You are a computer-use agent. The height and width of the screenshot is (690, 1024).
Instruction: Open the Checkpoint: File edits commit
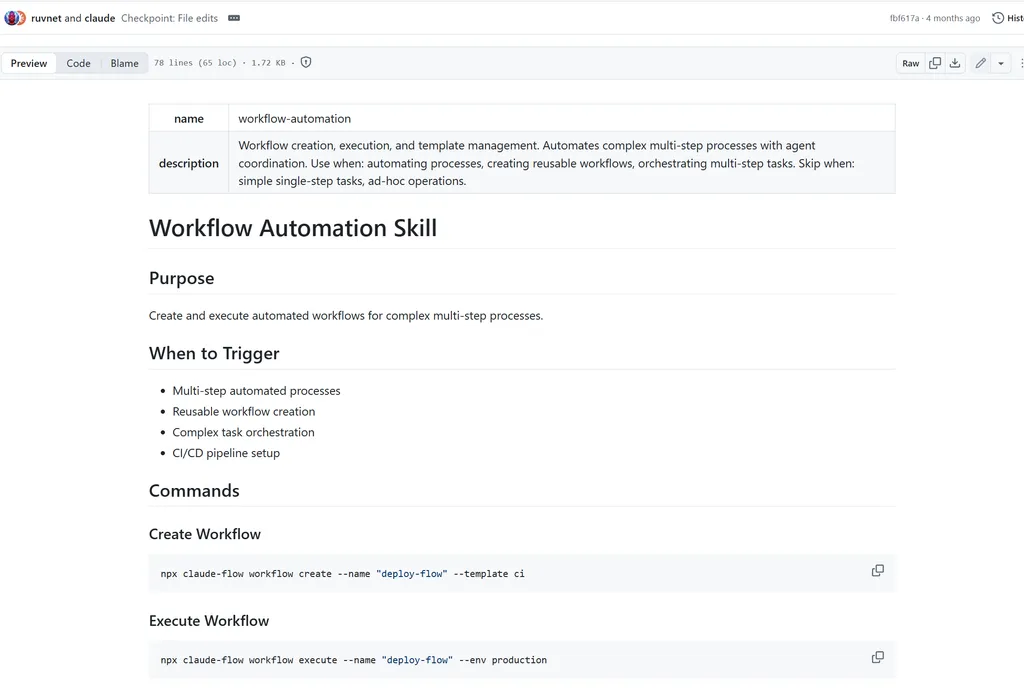tap(169, 18)
